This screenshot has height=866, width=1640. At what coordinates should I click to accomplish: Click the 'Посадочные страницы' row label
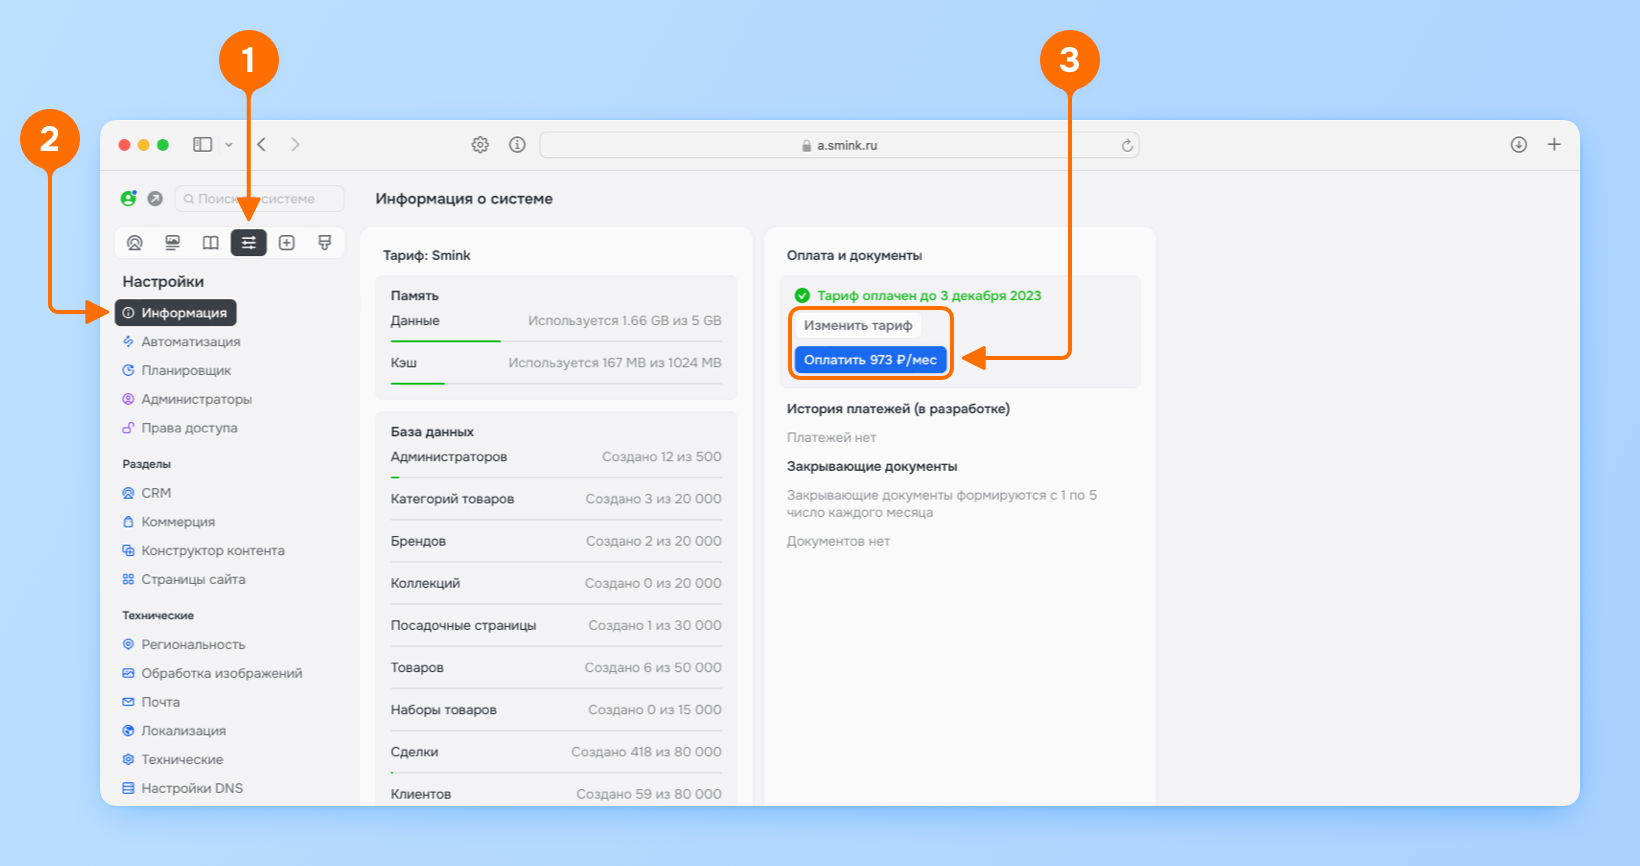point(463,625)
